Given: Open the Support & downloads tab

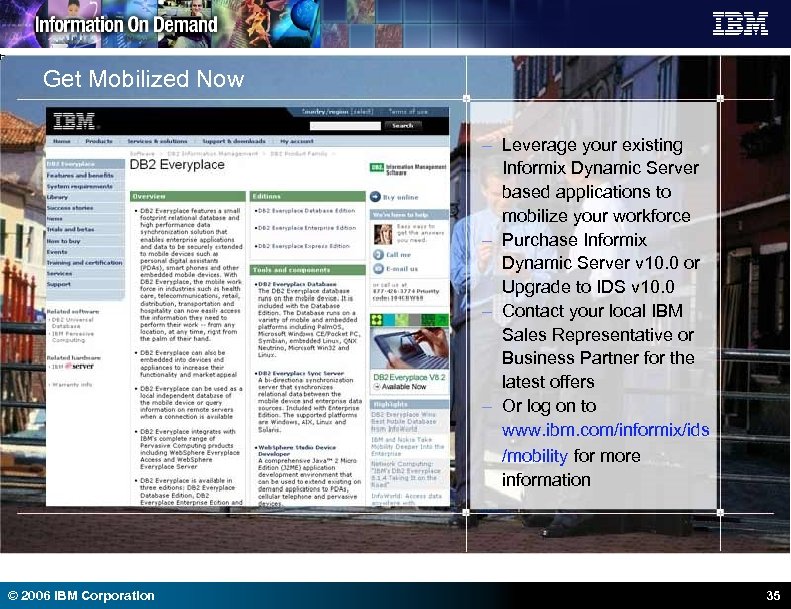Looking at the screenshot, I should (234, 141).
